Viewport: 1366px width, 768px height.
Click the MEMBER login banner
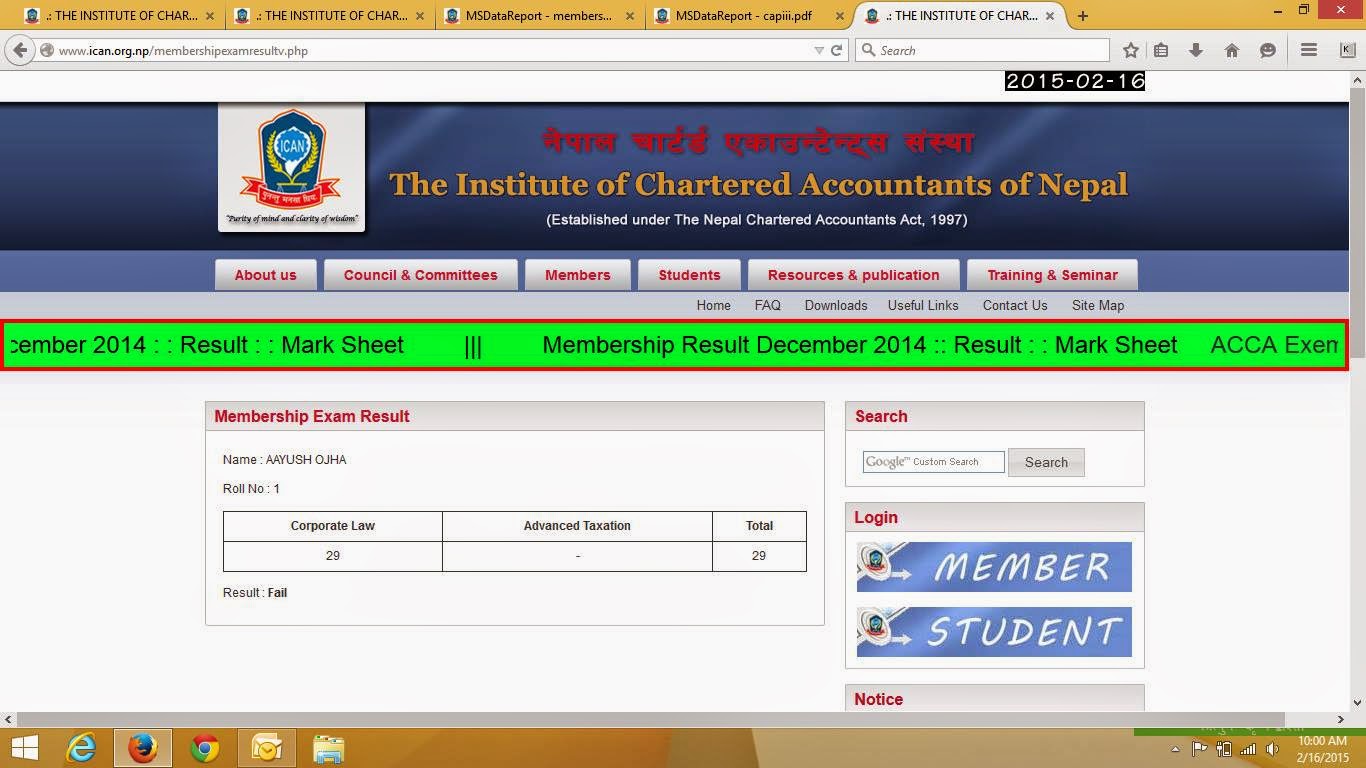click(x=994, y=567)
